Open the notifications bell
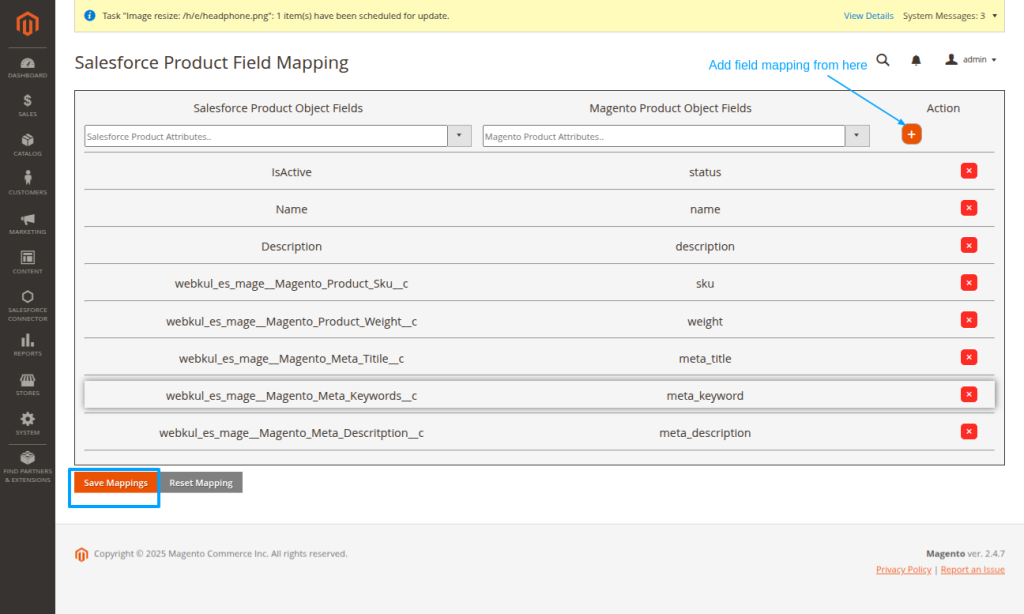This screenshot has height=614, width=1024. (916, 60)
